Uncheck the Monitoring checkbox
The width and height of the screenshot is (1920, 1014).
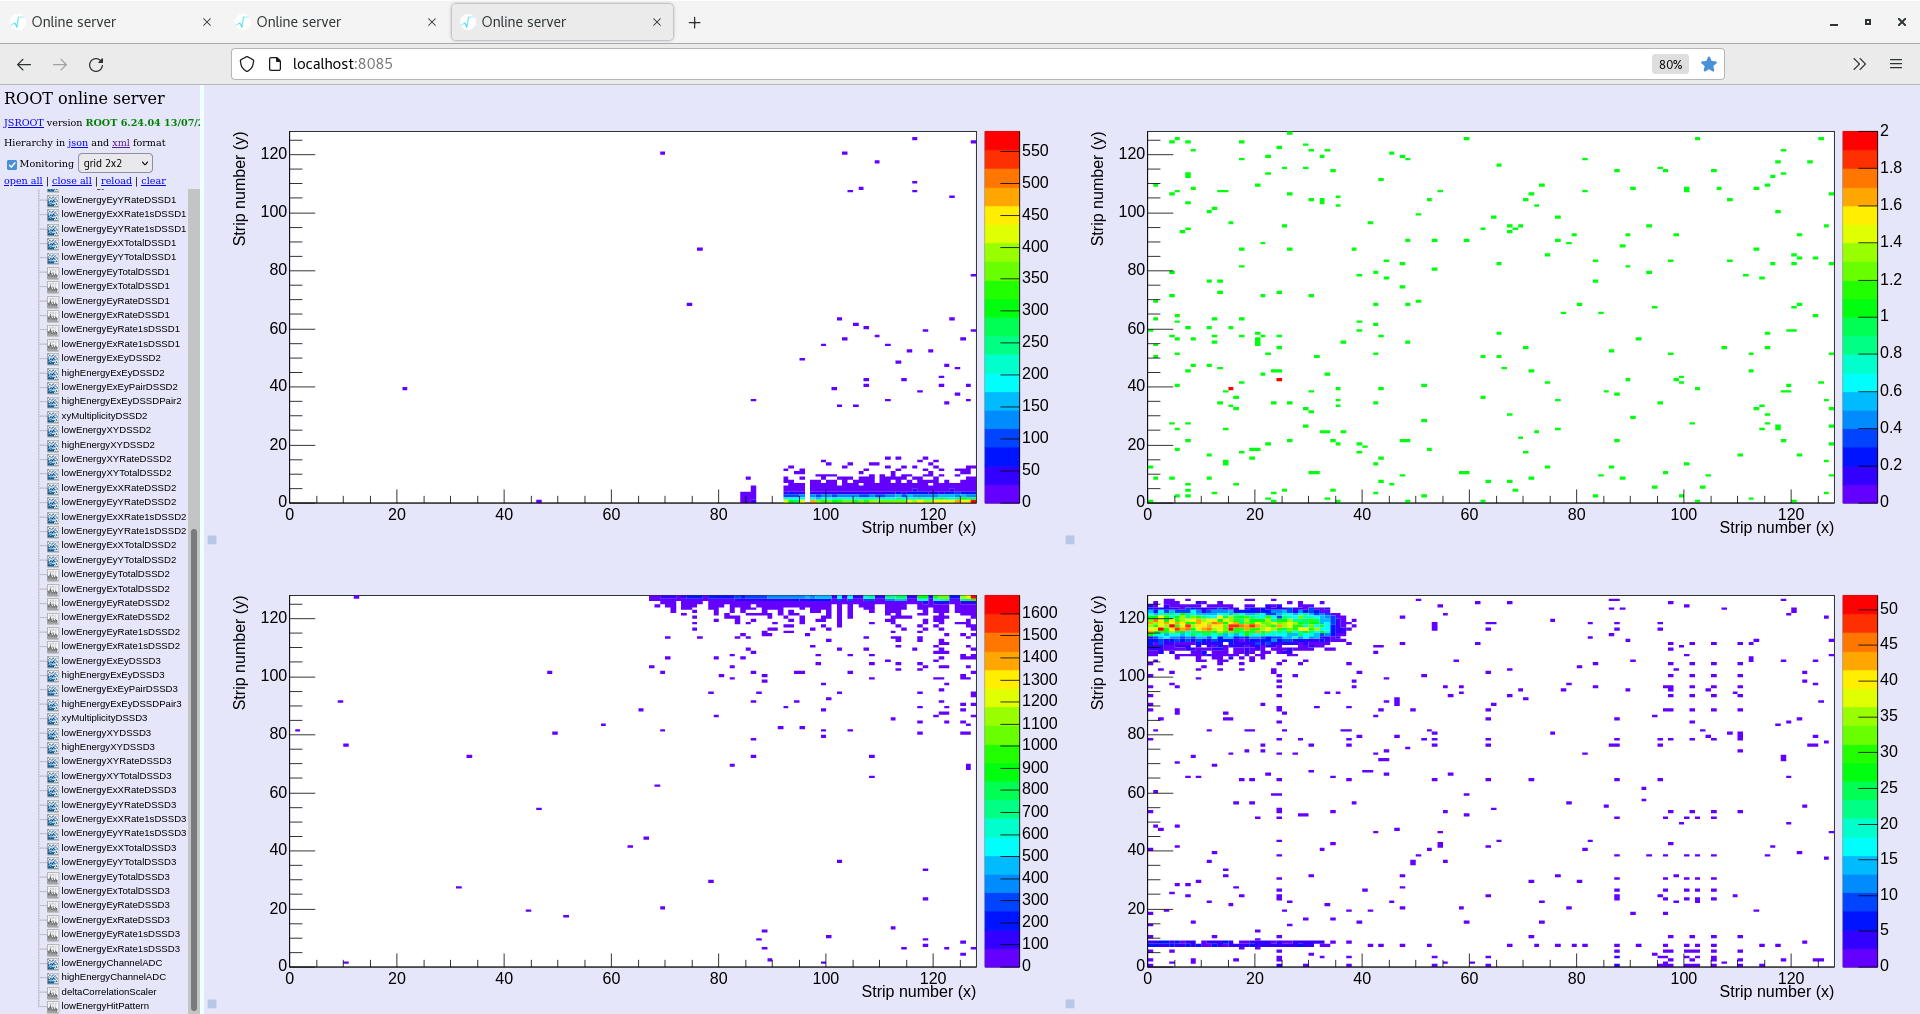[x=12, y=164]
